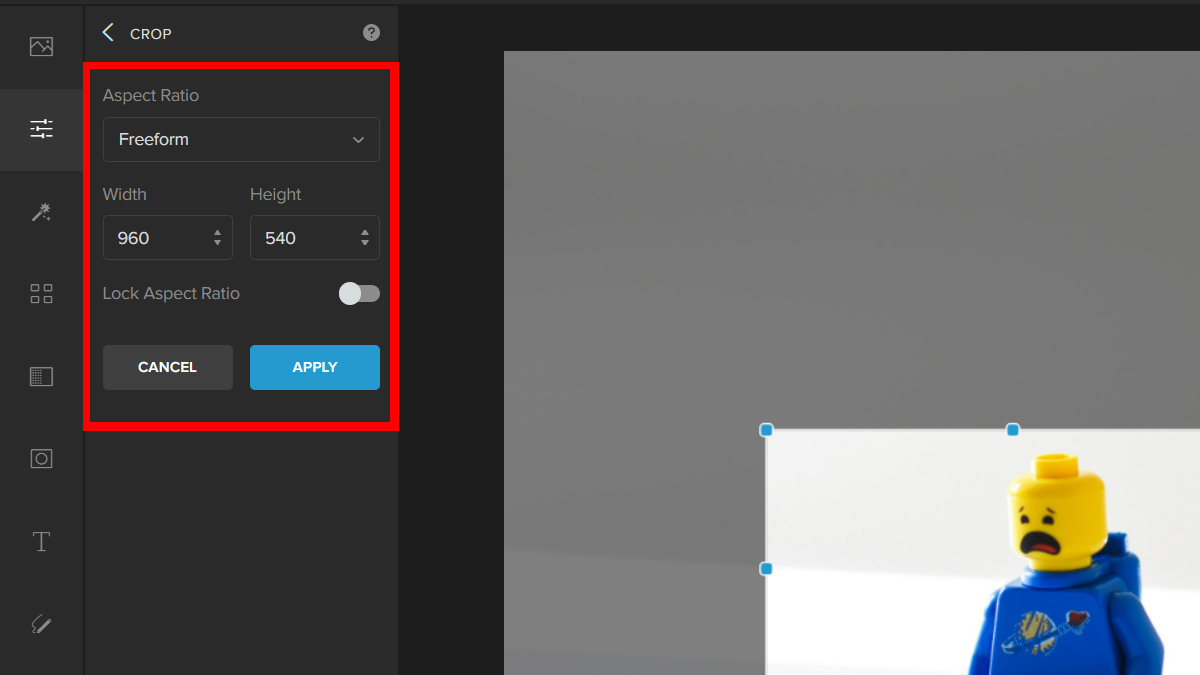Click the Apply button
The height and width of the screenshot is (675, 1200).
click(315, 367)
